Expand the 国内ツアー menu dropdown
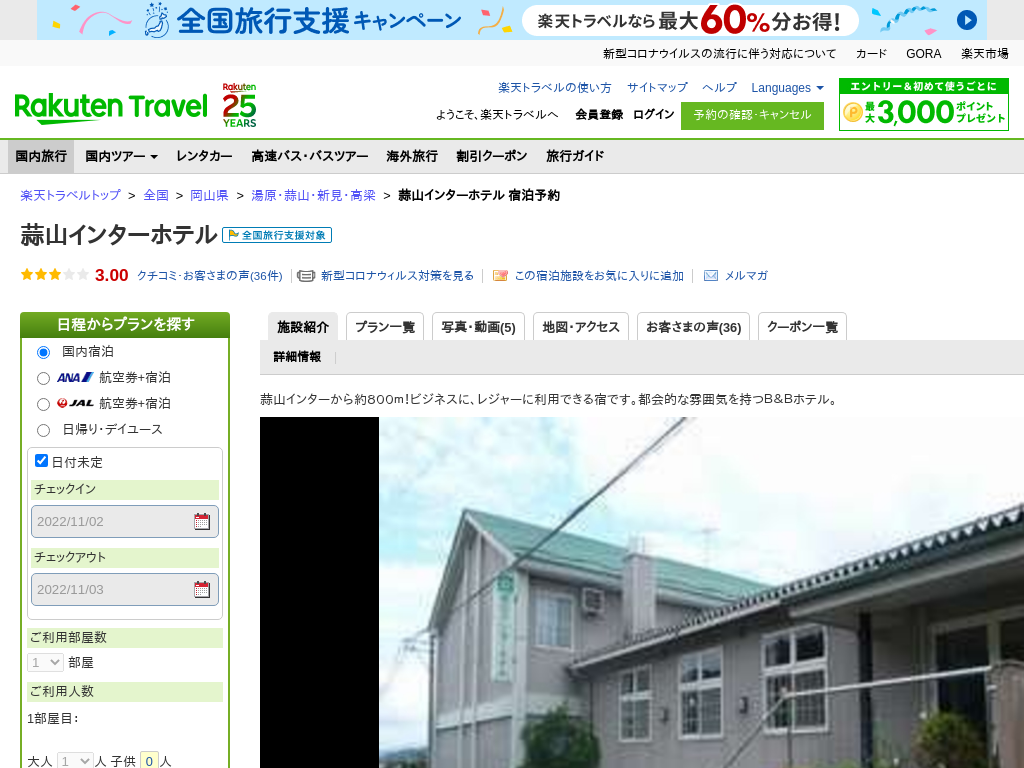 [x=121, y=156]
